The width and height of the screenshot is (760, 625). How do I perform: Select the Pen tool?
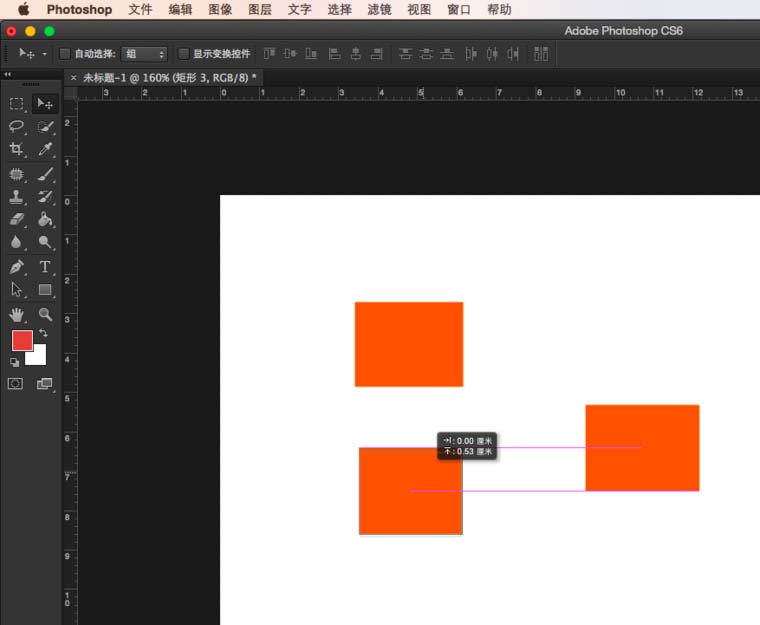coord(16,266)
